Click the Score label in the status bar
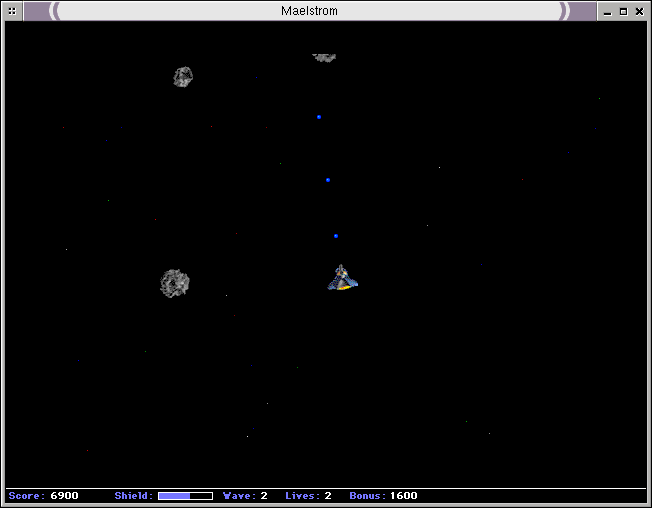Viewport: 652px width, 508px height. tap(26, 496)
